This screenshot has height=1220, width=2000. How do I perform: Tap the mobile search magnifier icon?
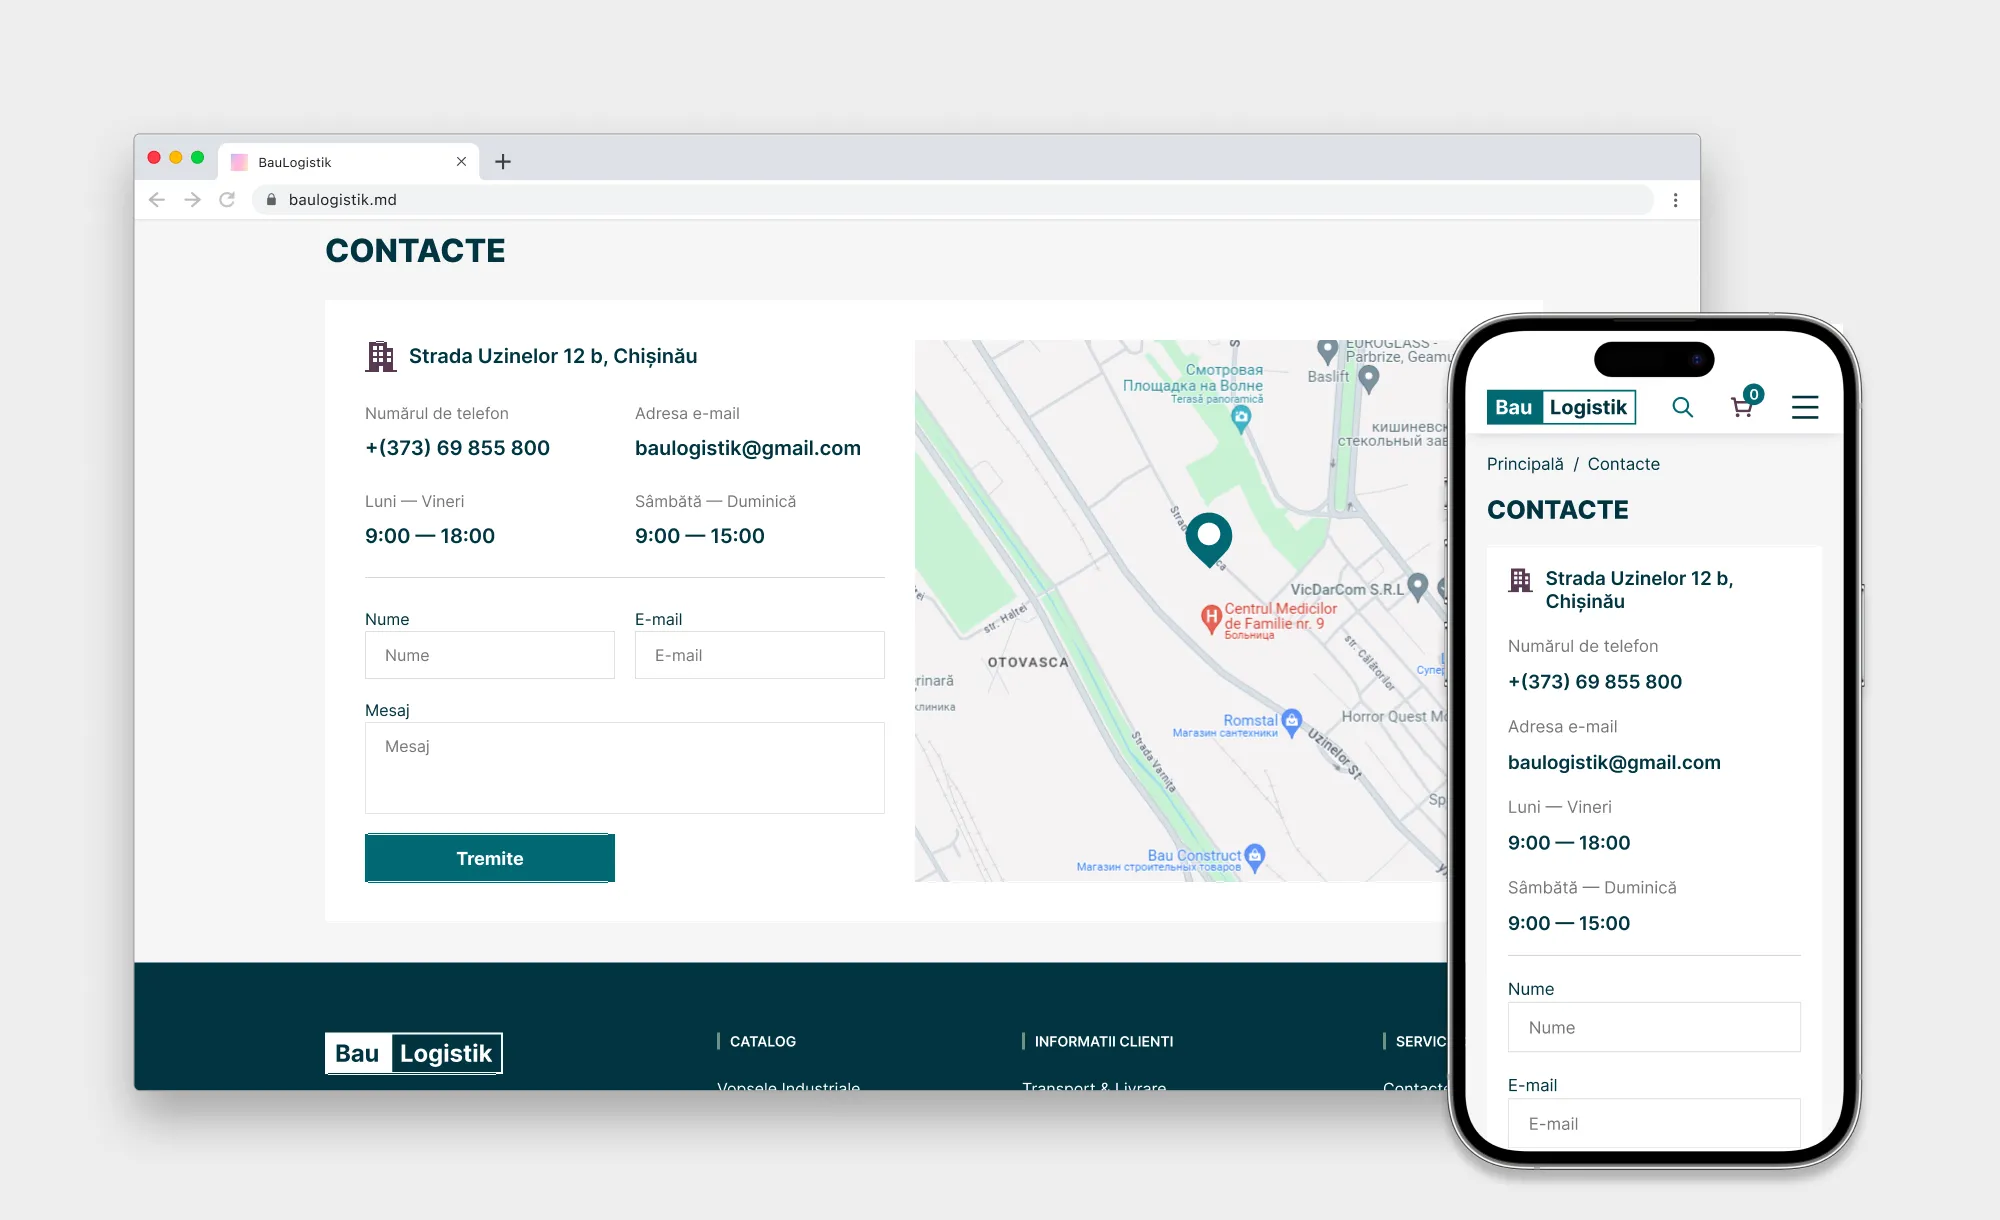[1683, 407]
